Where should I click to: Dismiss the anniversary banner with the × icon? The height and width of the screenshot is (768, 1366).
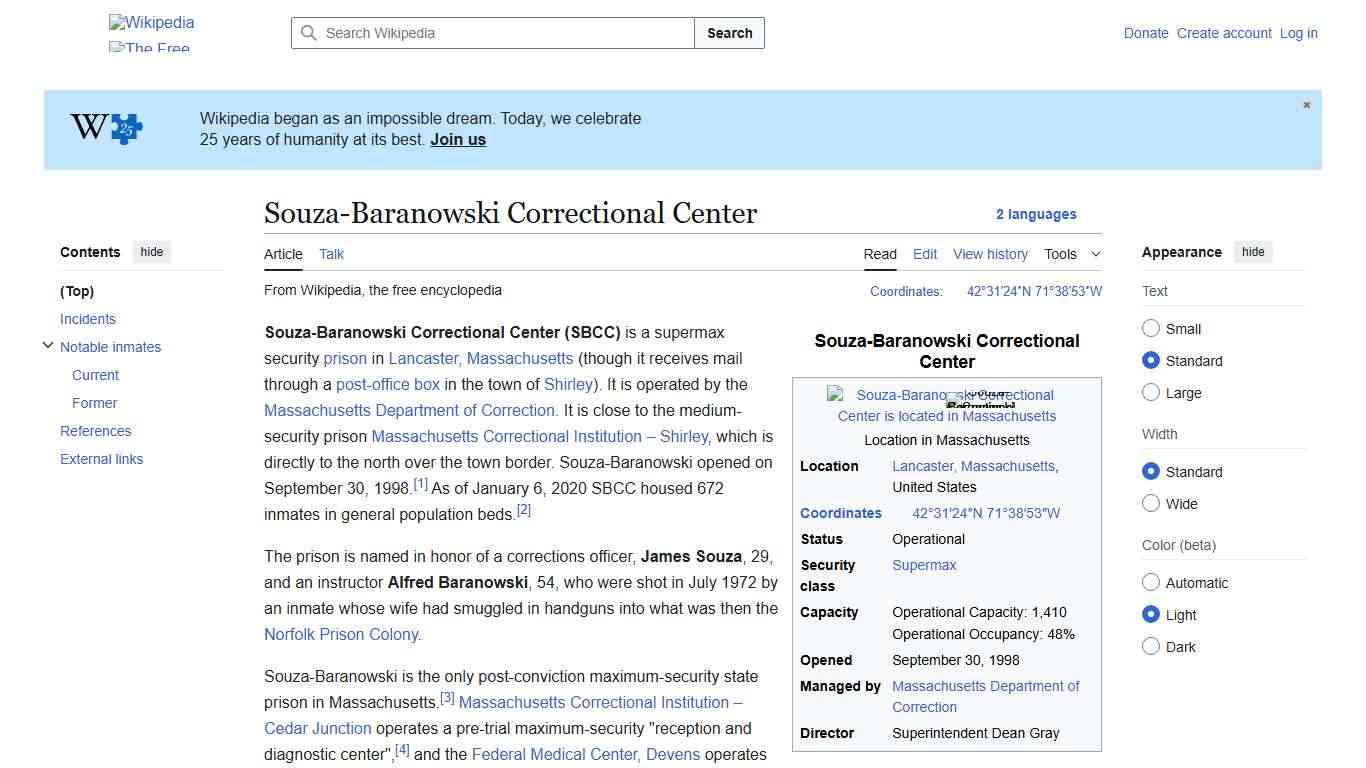click(1306, 104)
